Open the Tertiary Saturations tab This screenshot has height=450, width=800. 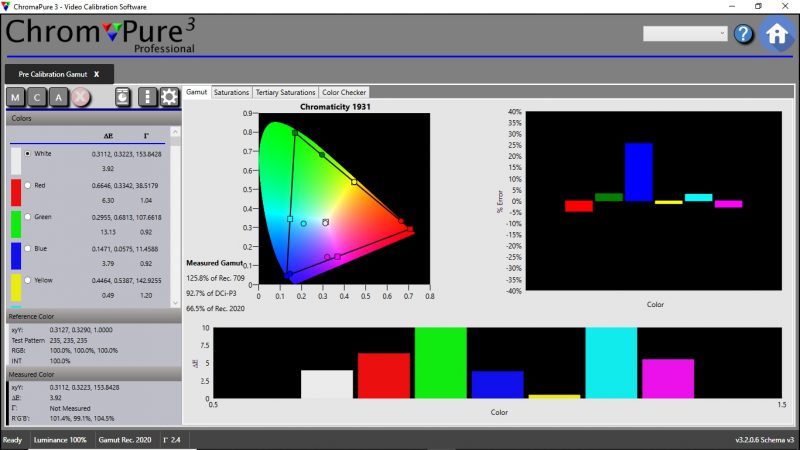coord(285,92)
